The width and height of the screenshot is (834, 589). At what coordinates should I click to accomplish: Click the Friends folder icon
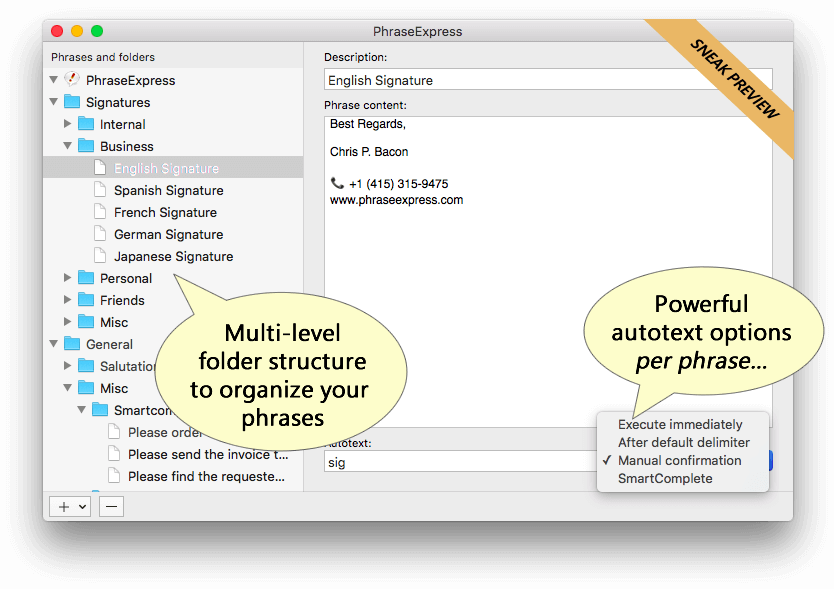pyautogui.click(x=86, y=300)
